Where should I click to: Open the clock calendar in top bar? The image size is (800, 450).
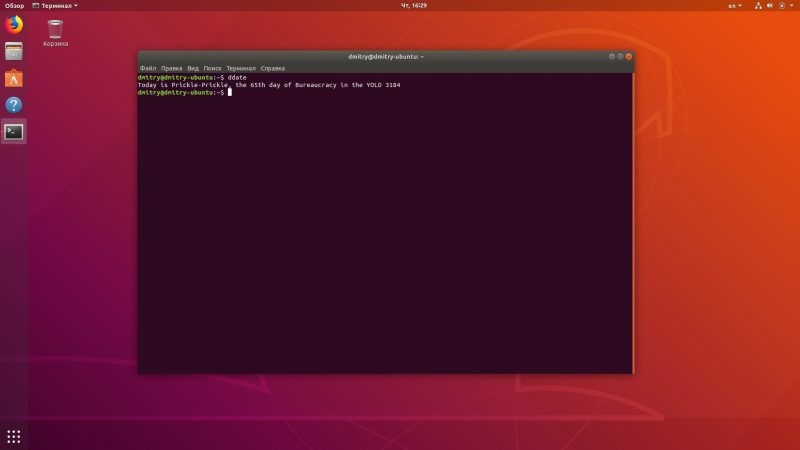coord(414,6)
